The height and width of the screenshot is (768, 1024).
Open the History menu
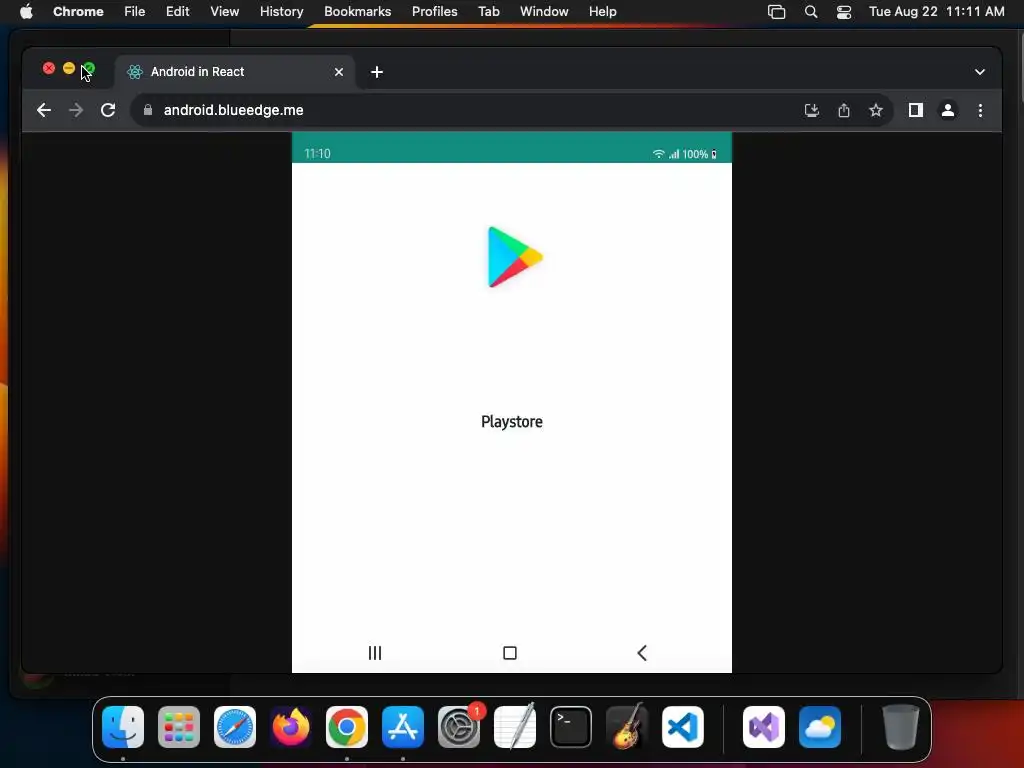[x=281, y=12]
